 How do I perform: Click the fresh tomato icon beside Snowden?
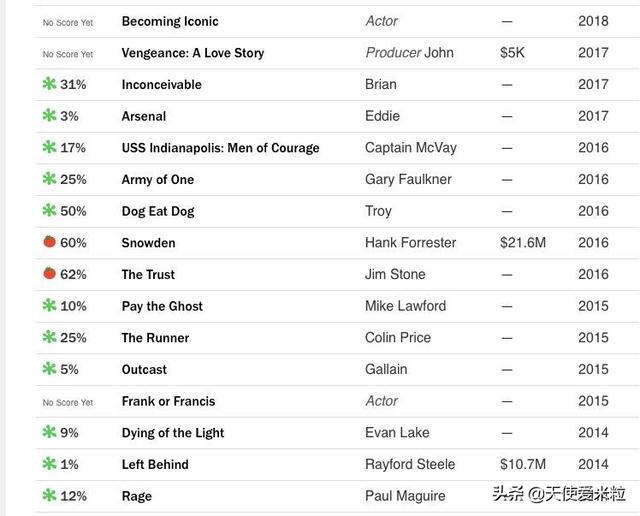point(49,242)
